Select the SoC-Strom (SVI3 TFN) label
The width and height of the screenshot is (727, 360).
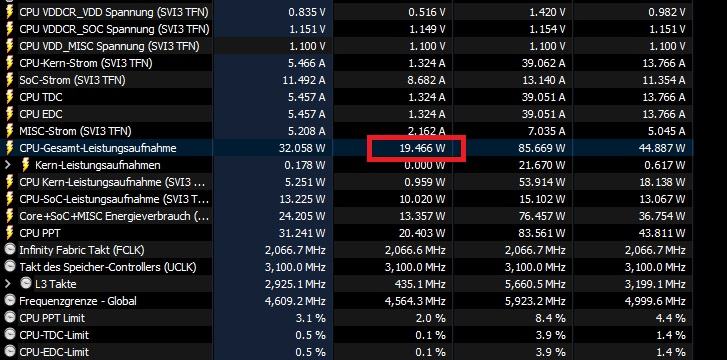click(x=72, y=80)
